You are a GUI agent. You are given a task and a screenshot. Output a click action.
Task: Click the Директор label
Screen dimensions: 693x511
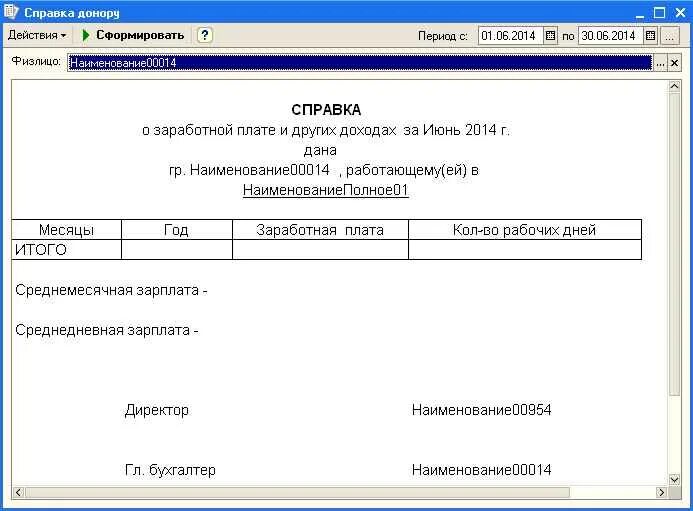pyautogui.click(x=157, y=410)
